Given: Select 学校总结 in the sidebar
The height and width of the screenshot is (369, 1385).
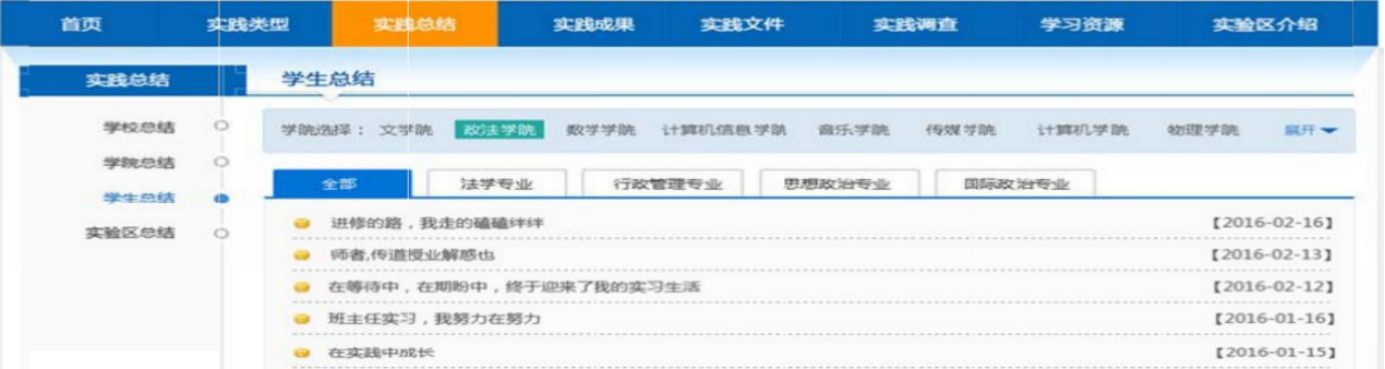Looking at the screenshot, I should [x=139, y=127].
